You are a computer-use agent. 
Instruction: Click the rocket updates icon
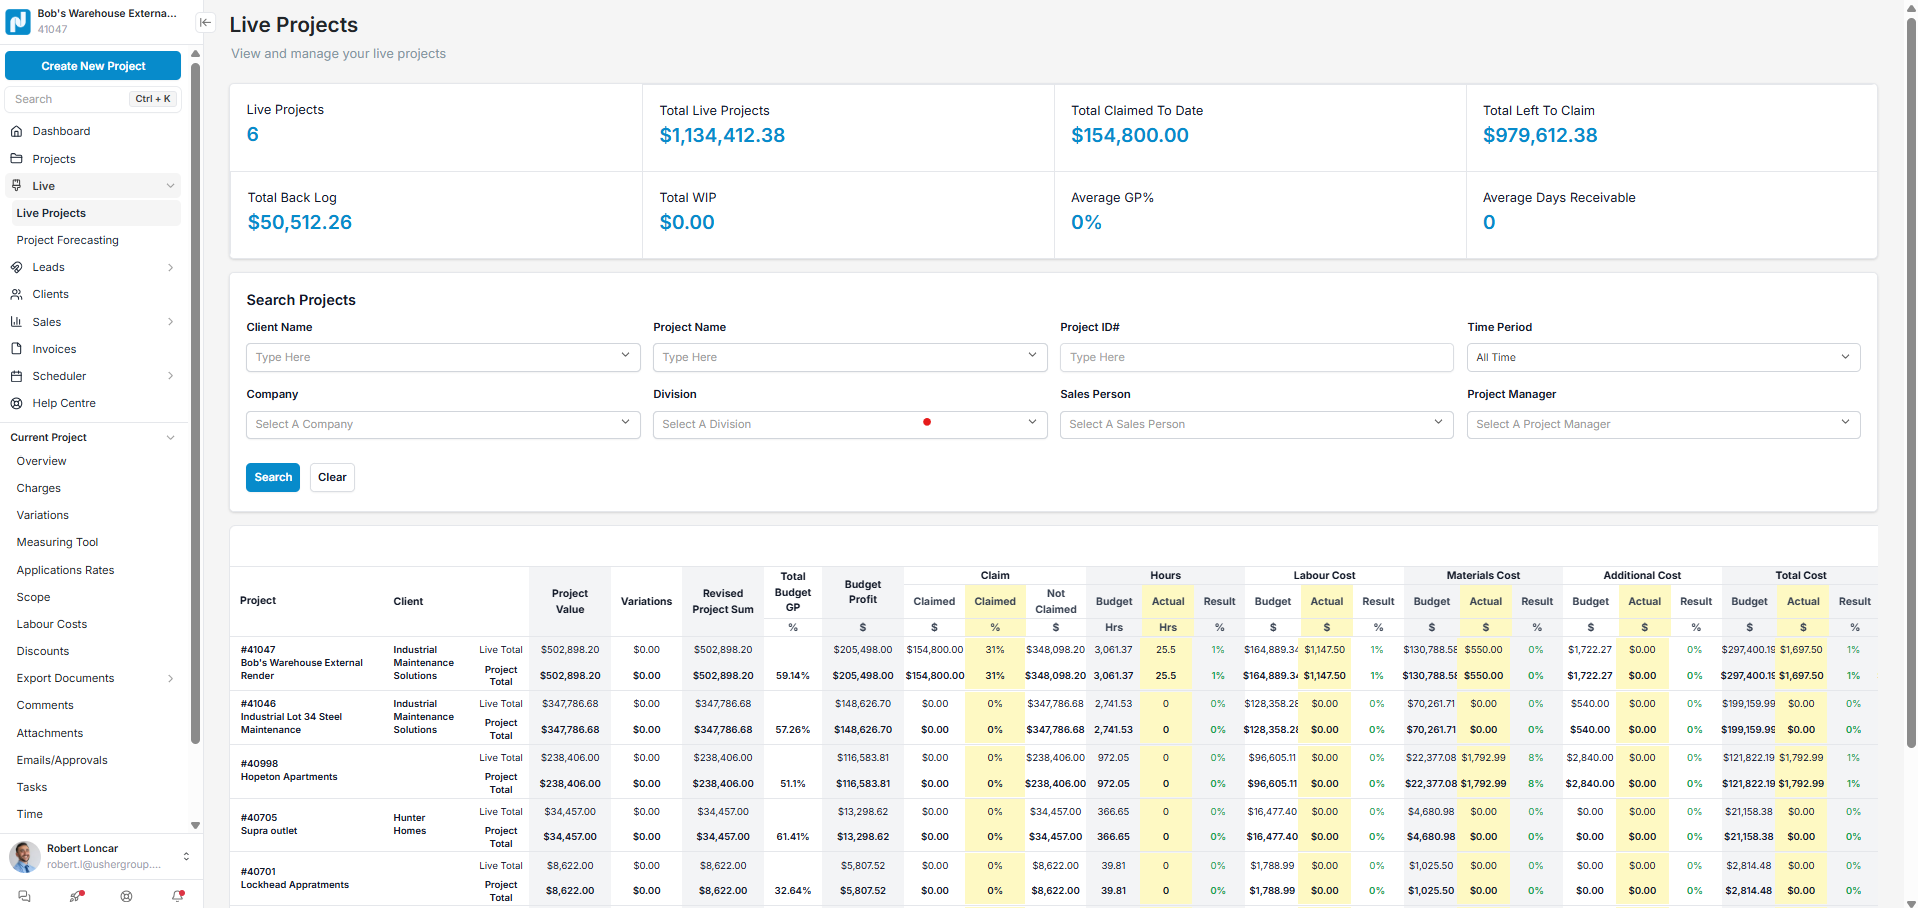76,896
